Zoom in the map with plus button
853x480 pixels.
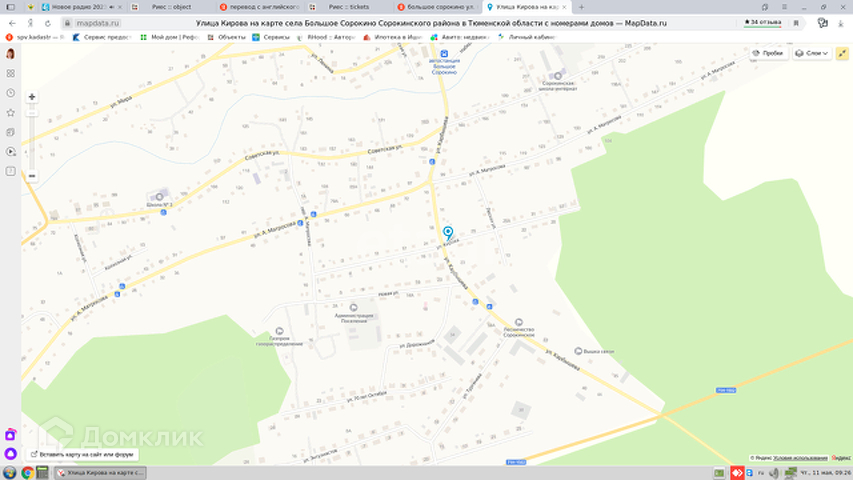pos(32,97)
